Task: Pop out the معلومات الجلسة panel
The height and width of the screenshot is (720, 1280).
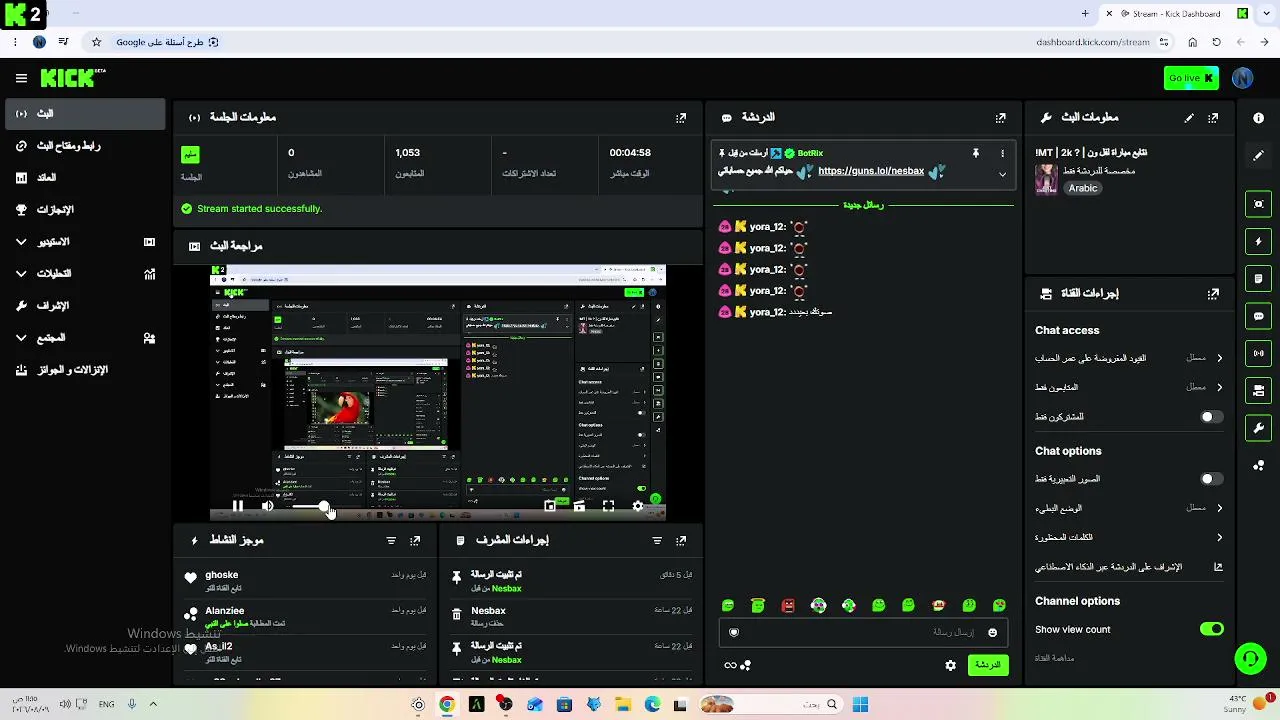Action: [x=681, y=117]
